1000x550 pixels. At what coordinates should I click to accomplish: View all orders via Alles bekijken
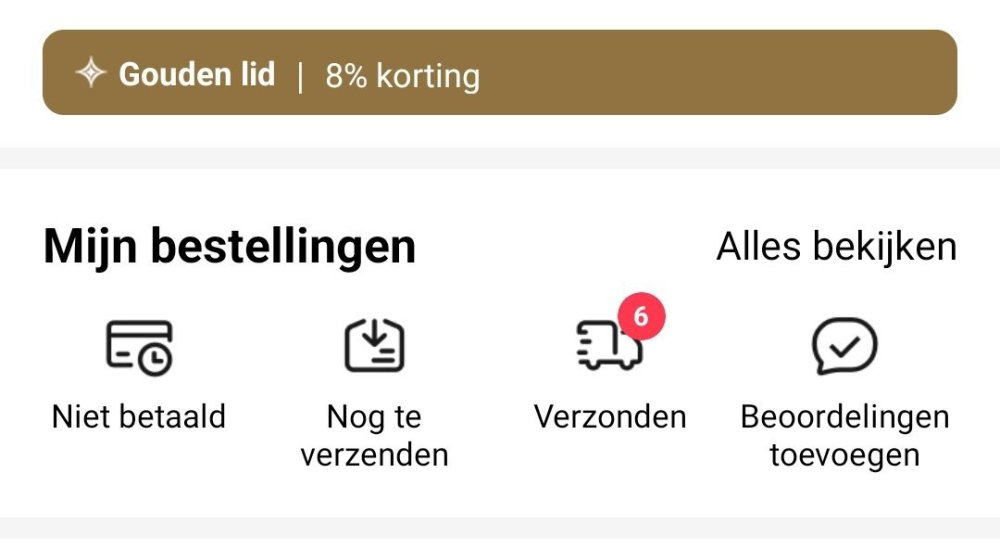pyautogui.click(x=836, y=247)
